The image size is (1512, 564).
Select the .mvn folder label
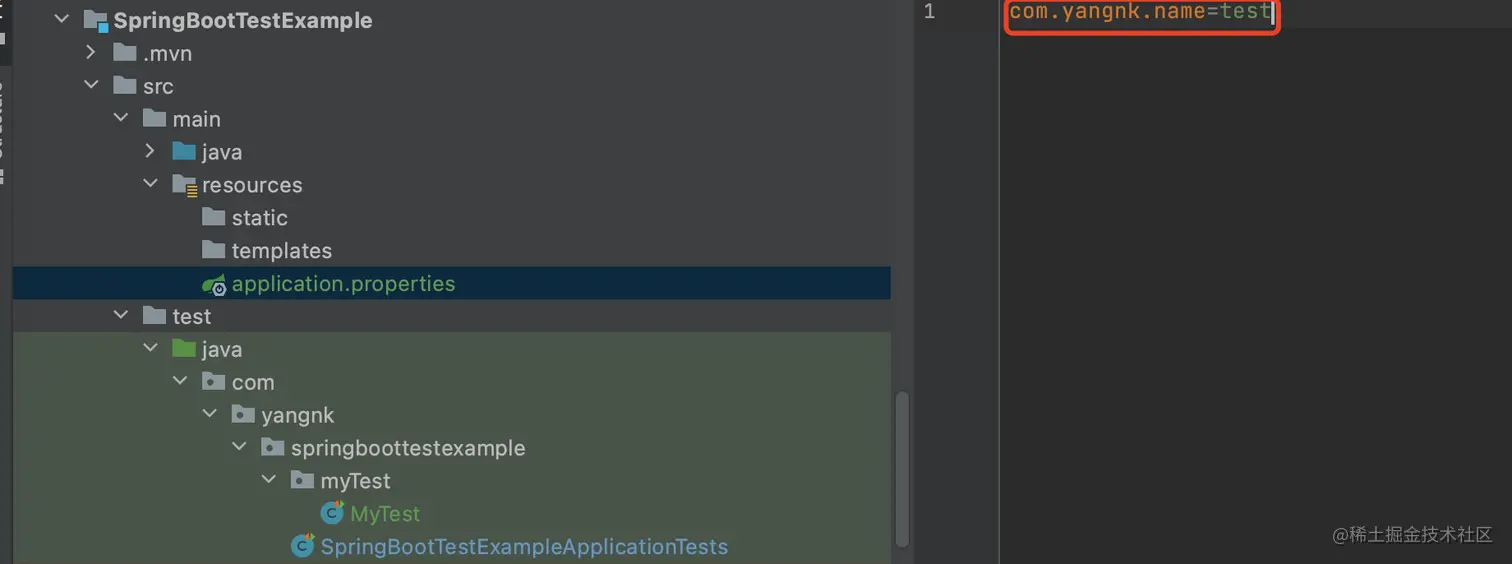click(167, 53)
